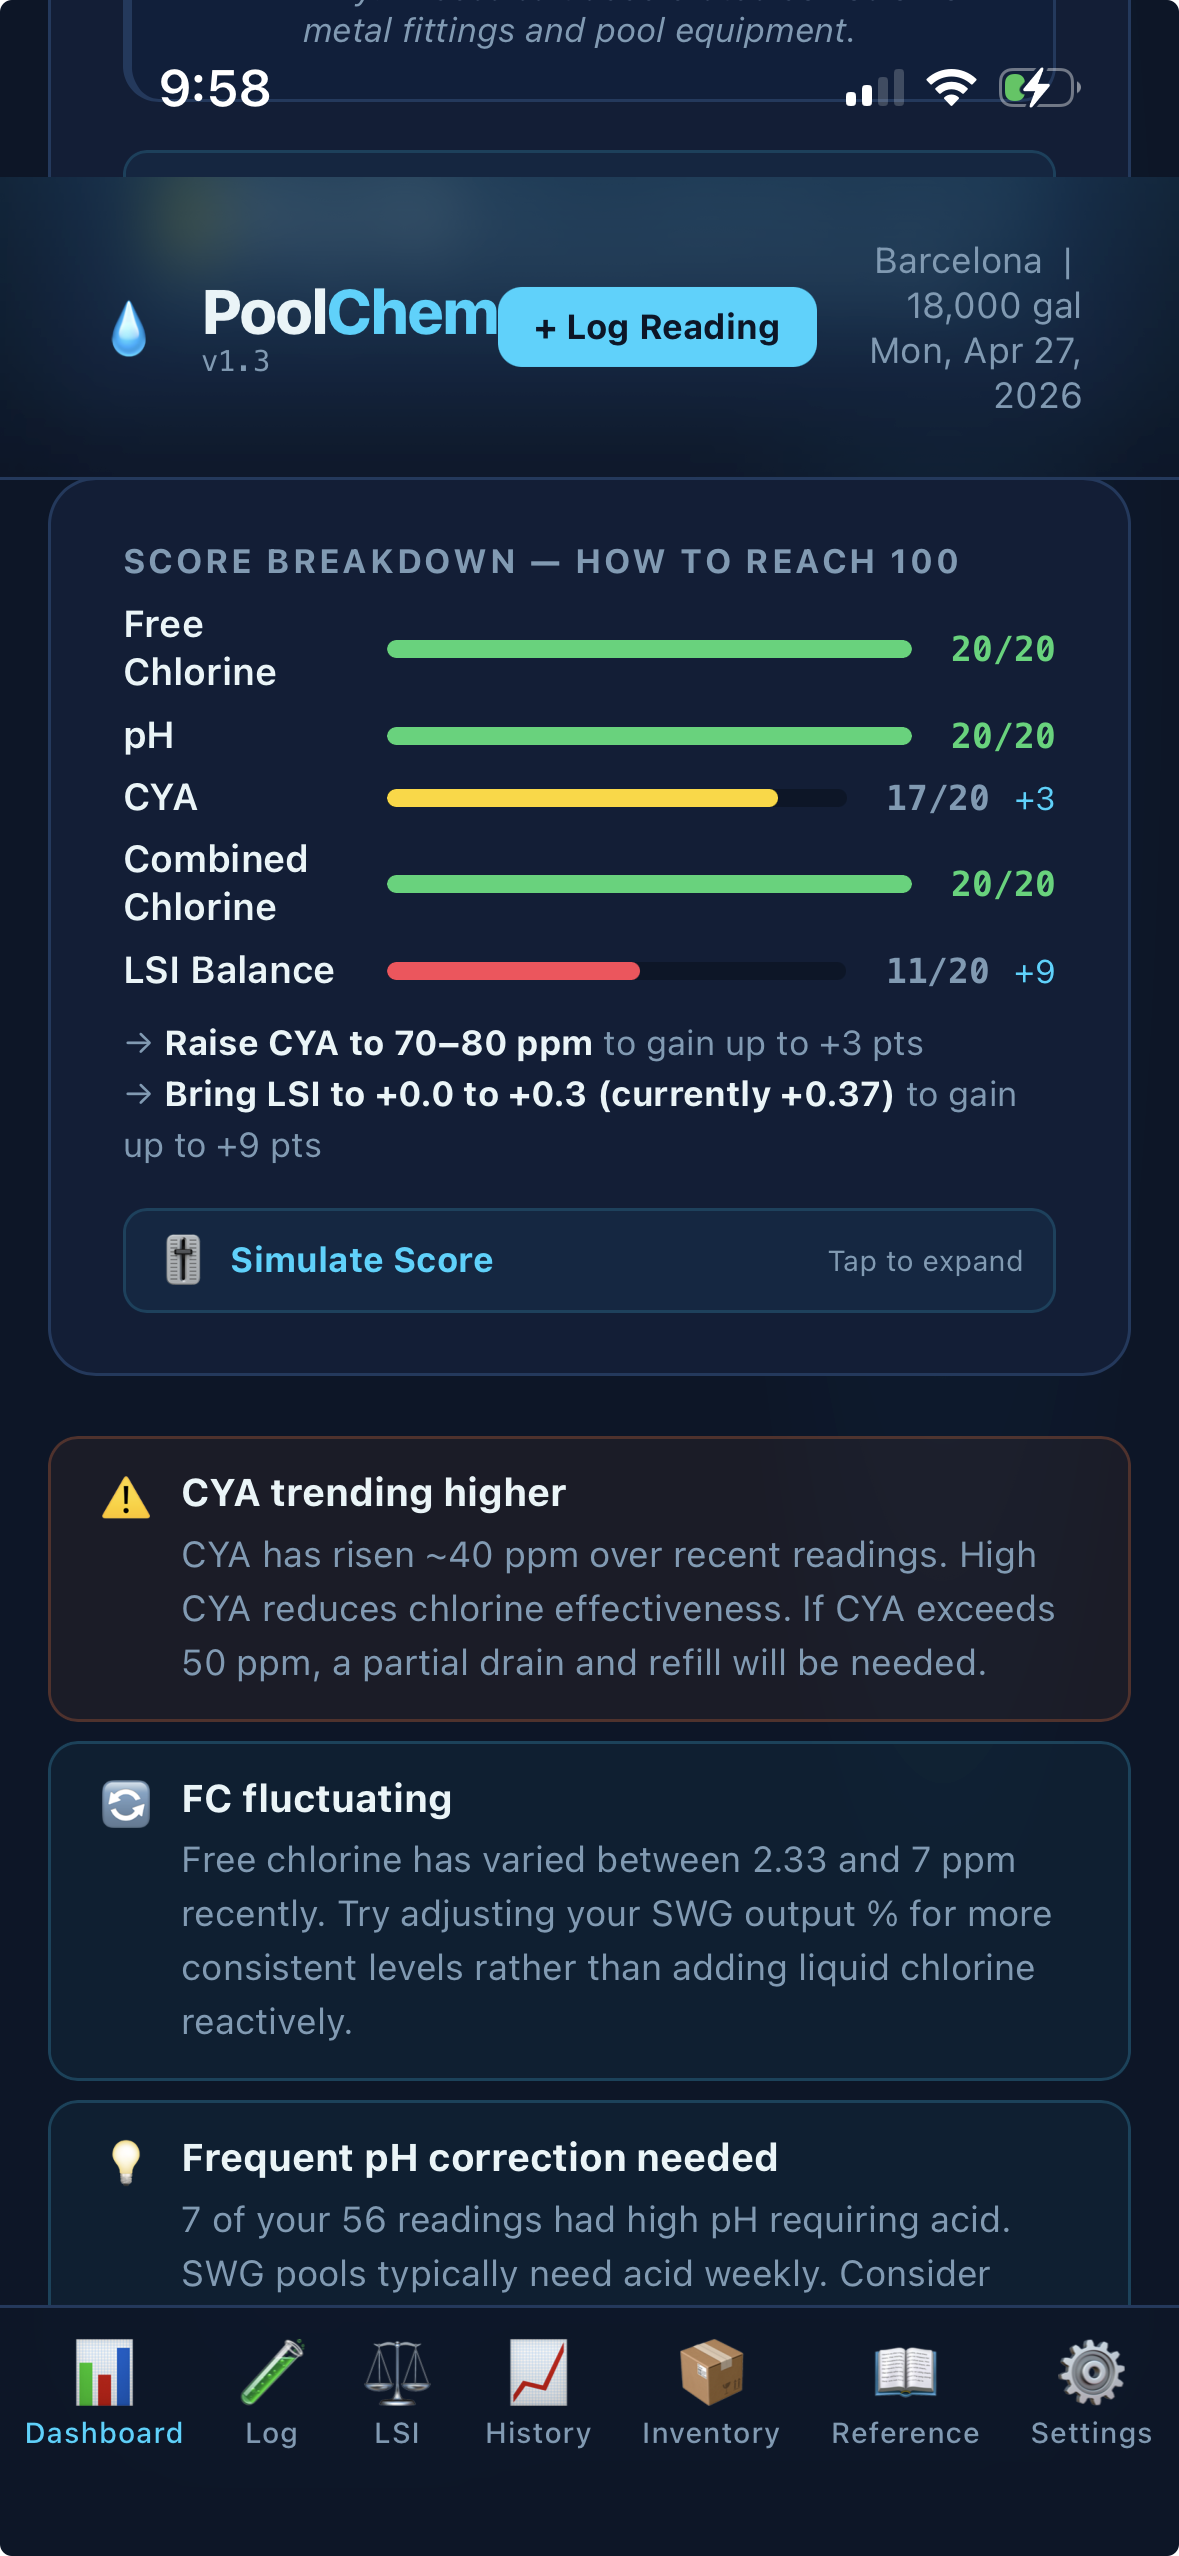Switch to the History tab label

[538, 2433]
